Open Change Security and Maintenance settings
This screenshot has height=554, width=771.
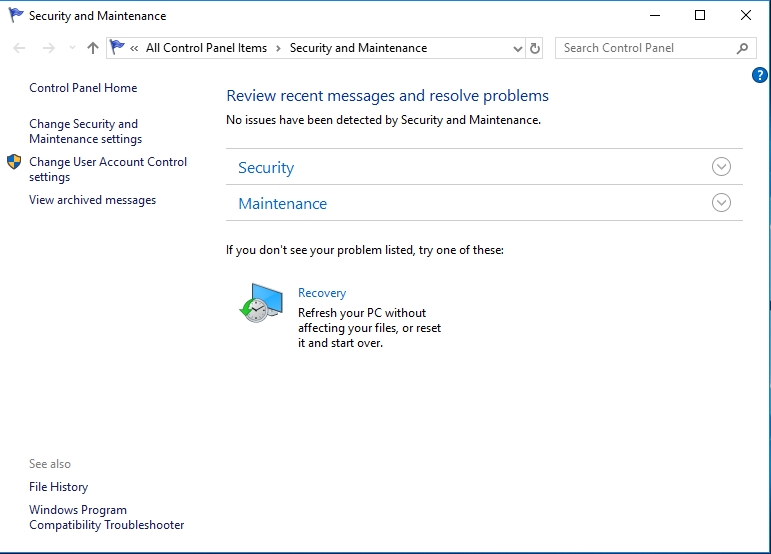(x=86, y=131)
